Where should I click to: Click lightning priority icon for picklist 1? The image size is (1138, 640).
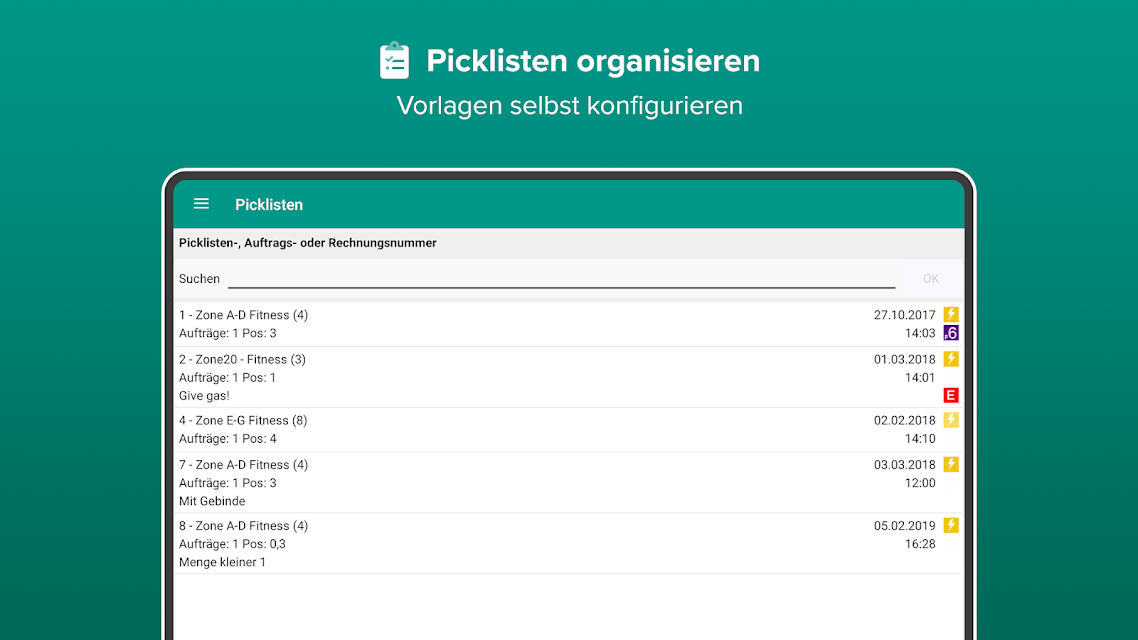coord(951,314)
